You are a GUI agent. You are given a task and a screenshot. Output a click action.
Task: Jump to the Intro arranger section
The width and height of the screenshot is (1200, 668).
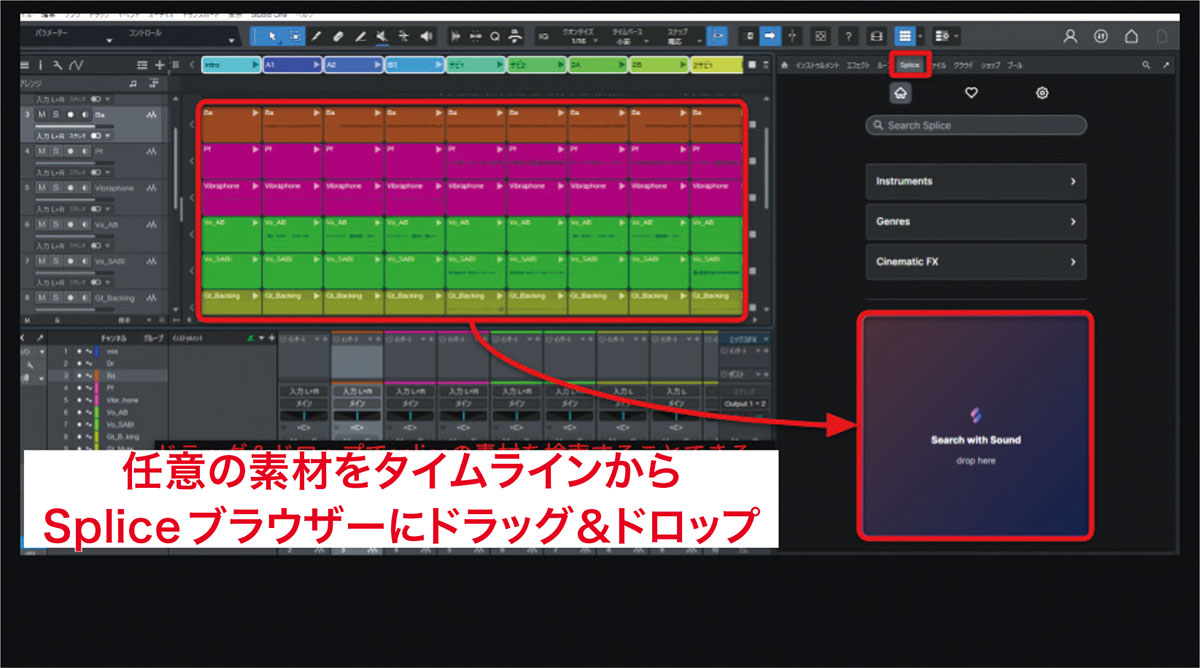pos(231,65)
